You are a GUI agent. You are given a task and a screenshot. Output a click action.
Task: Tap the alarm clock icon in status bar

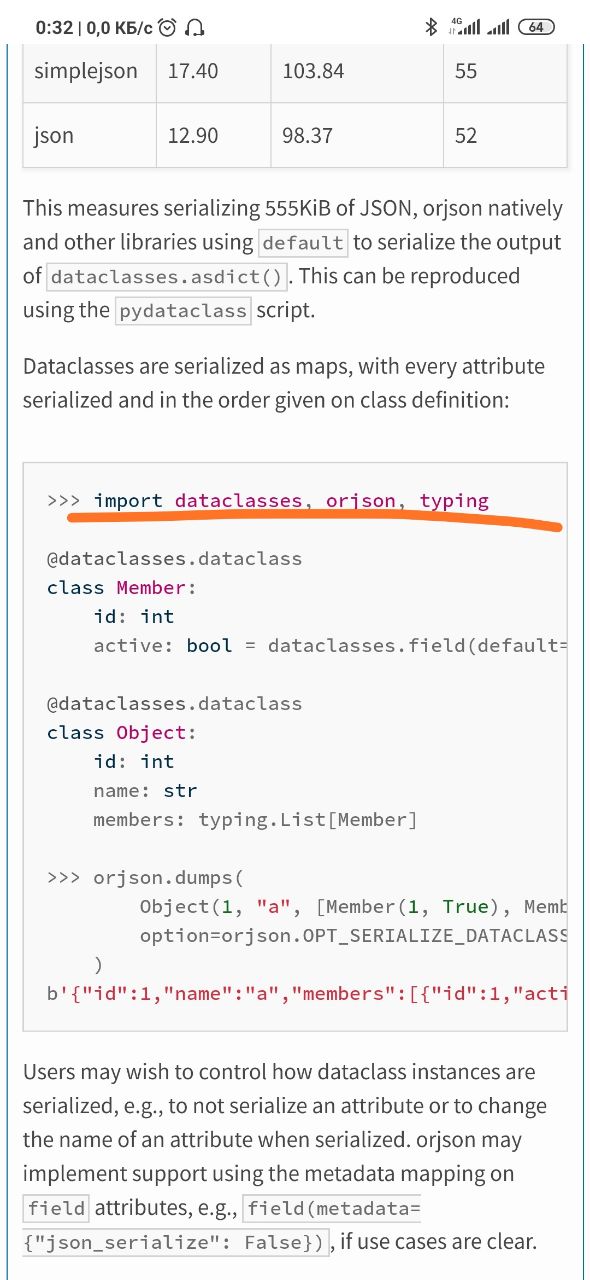(x=168, y=27)
